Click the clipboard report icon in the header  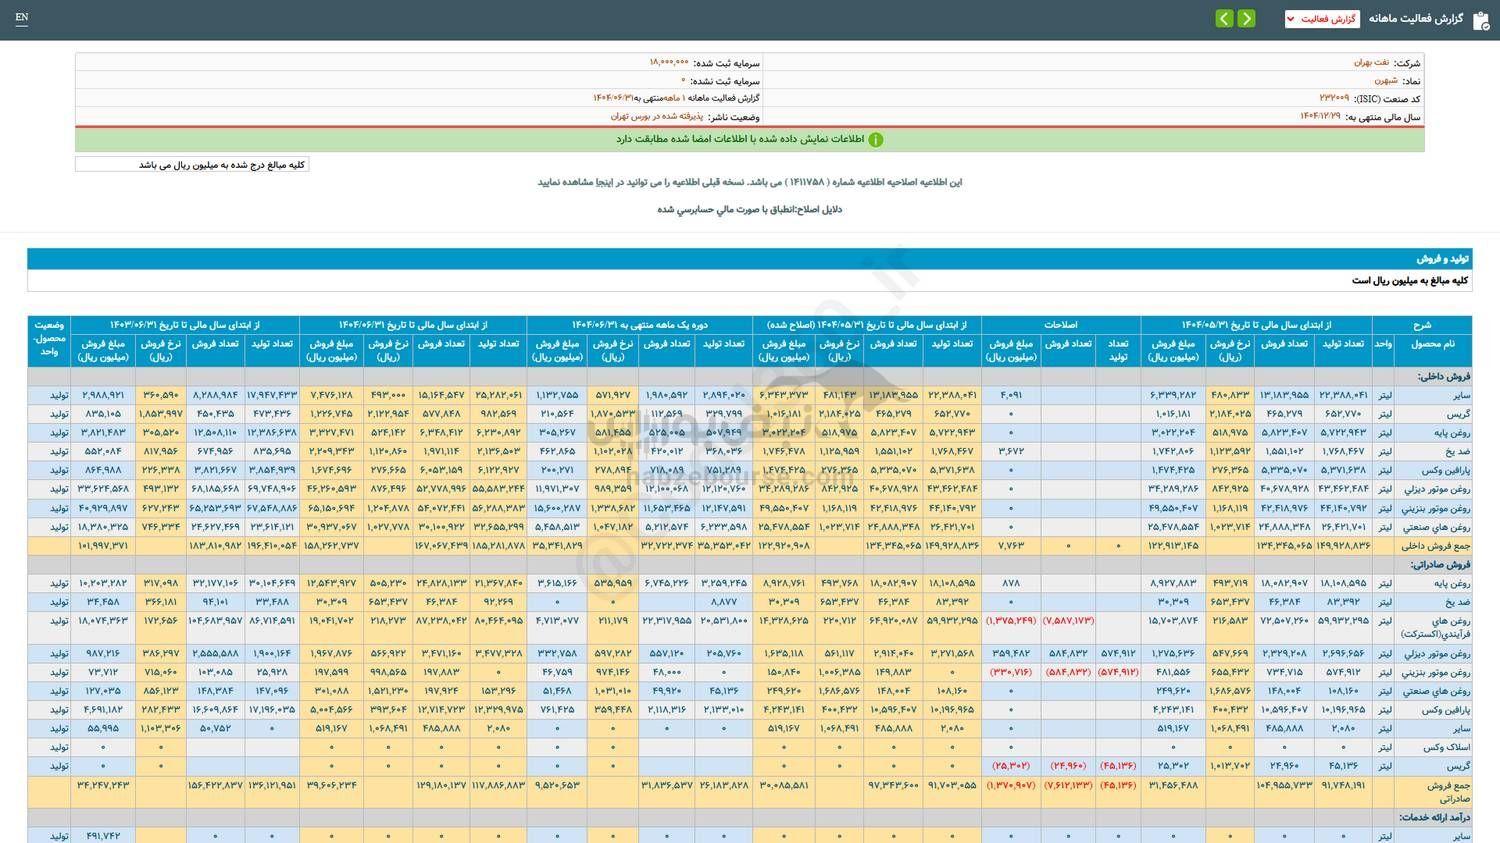tap(1480, 18)
